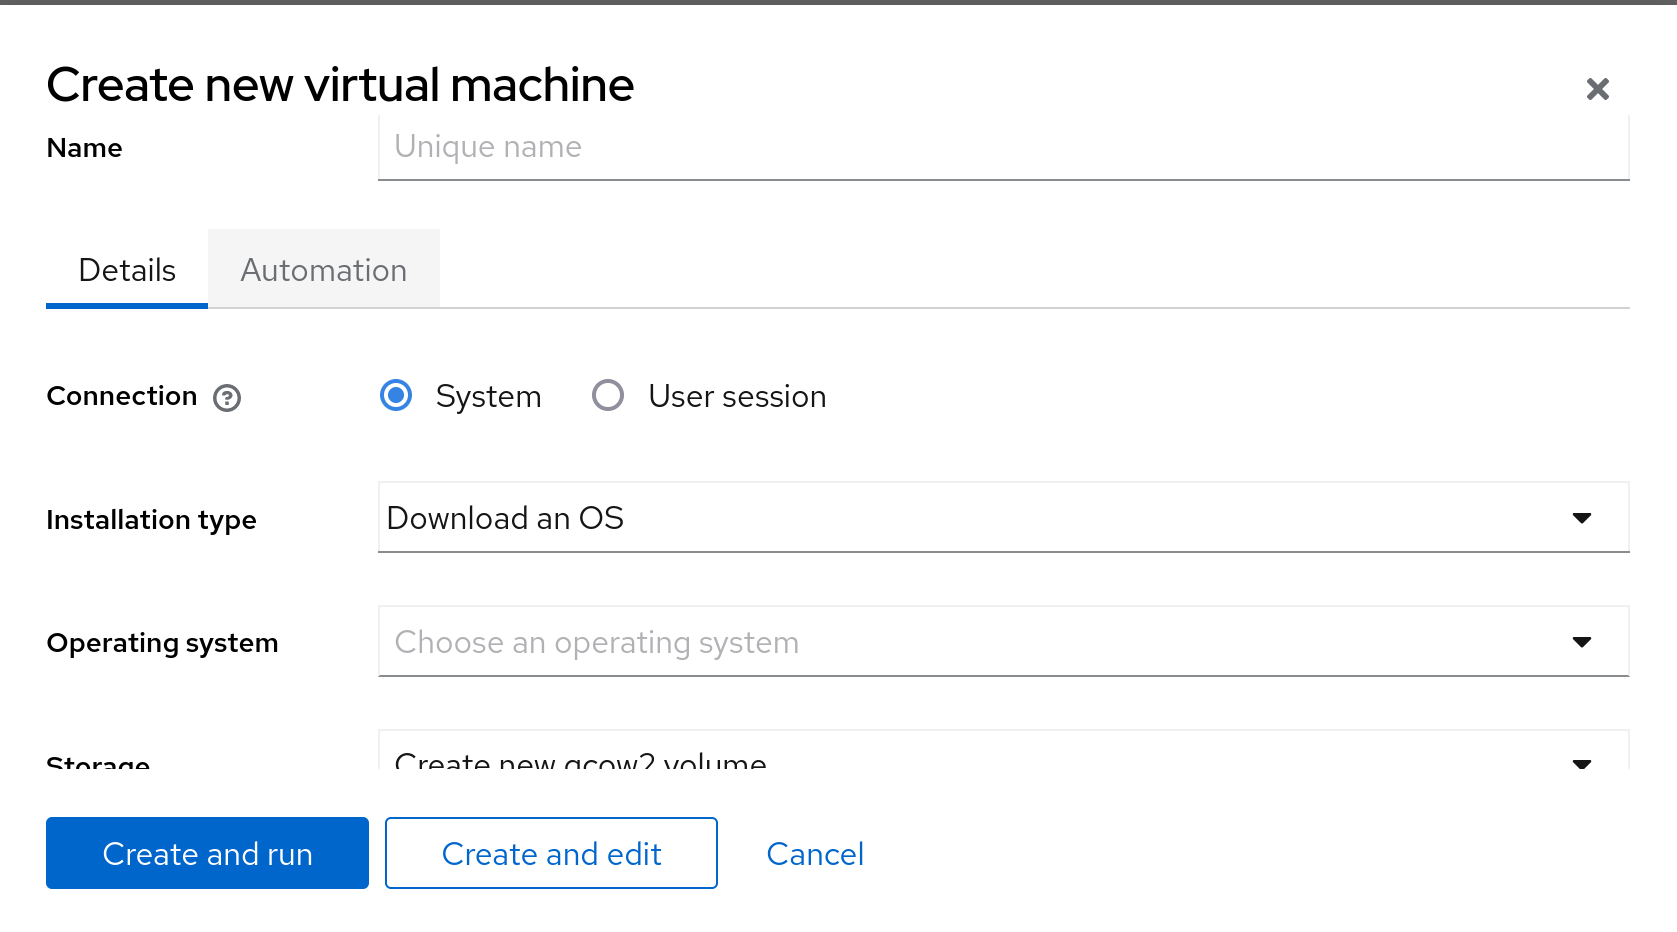Viewport: 1677px width, 932px height.
Task: Click the User session label text
Action: coord(737,395)
